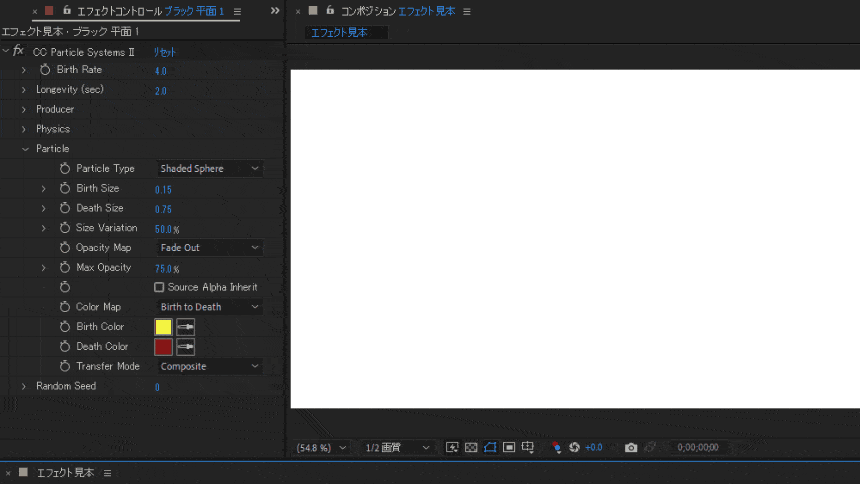Open the Particle Type dropdown

tap(209, 168)
